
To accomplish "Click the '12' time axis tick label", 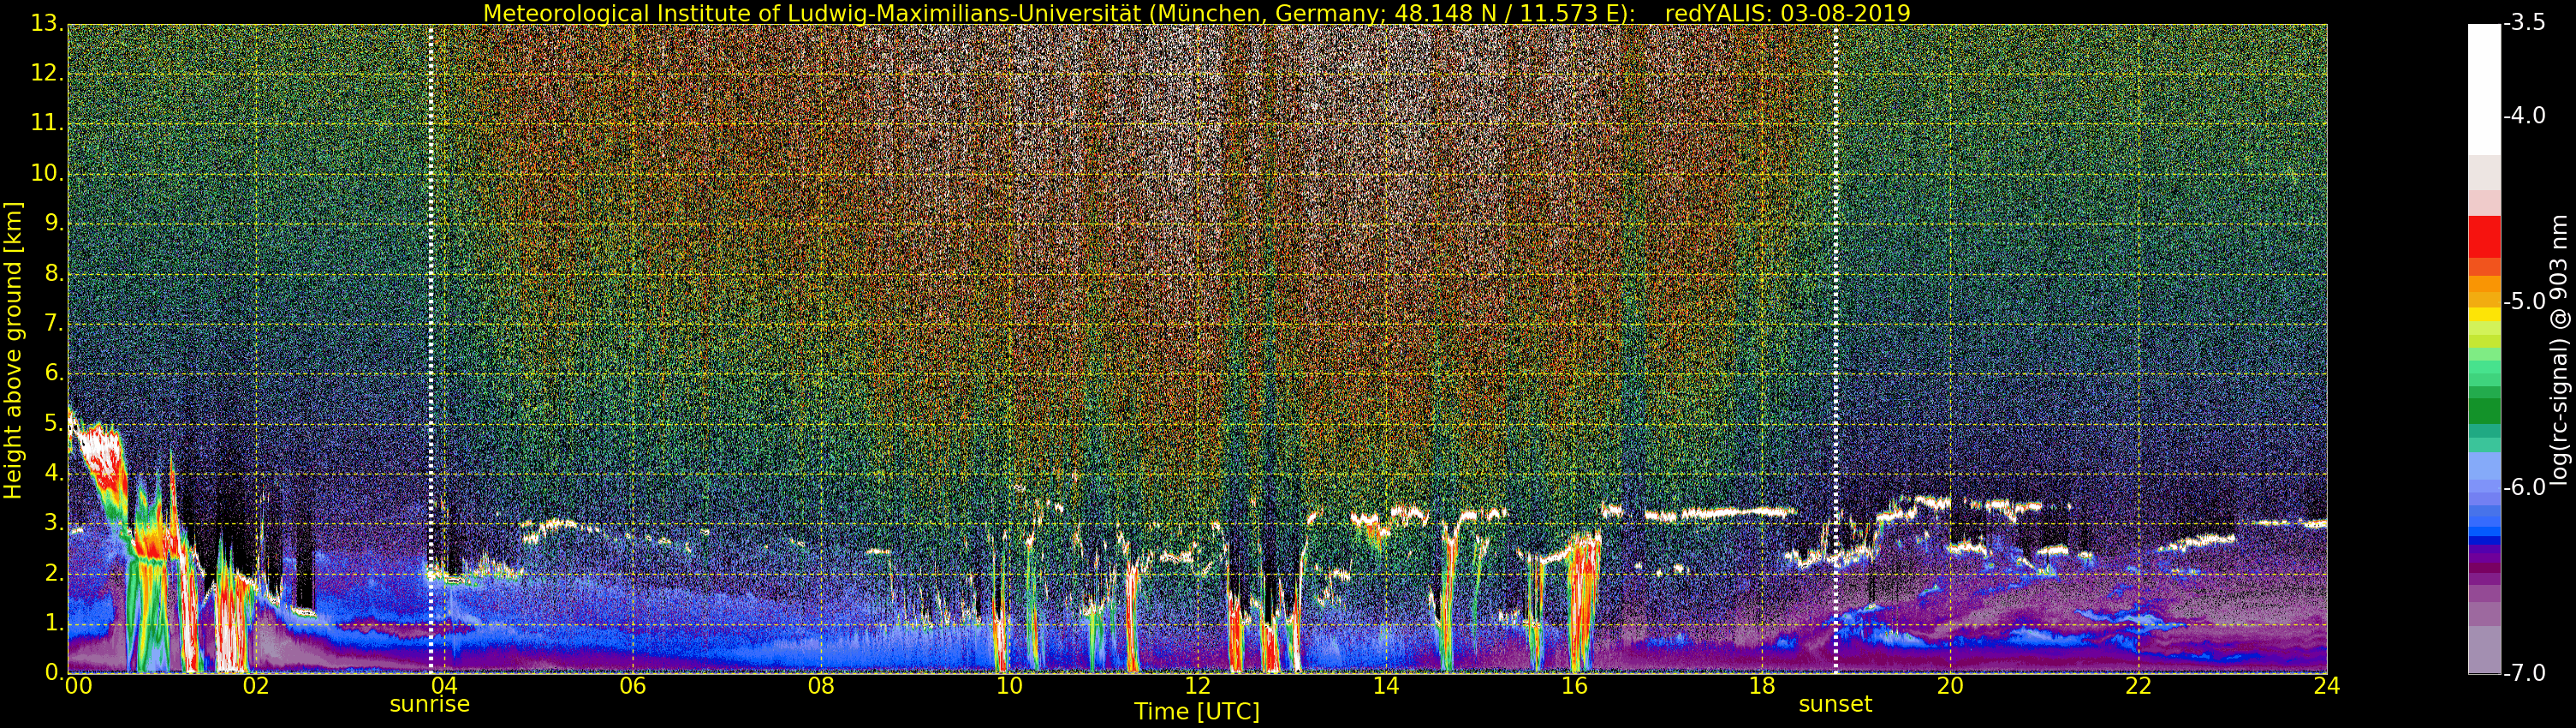I will pos(1197,686).
